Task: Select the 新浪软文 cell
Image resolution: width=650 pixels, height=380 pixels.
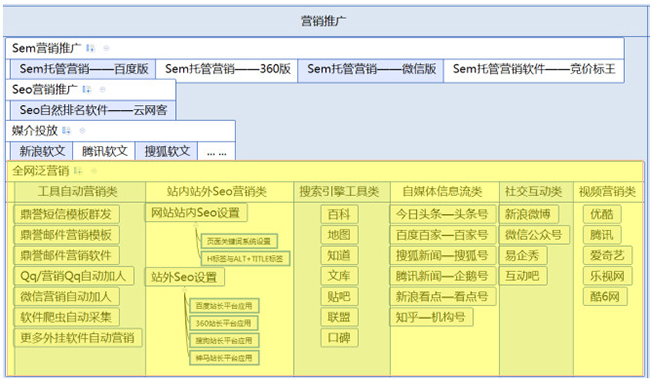Action: [x=41, y=151]
